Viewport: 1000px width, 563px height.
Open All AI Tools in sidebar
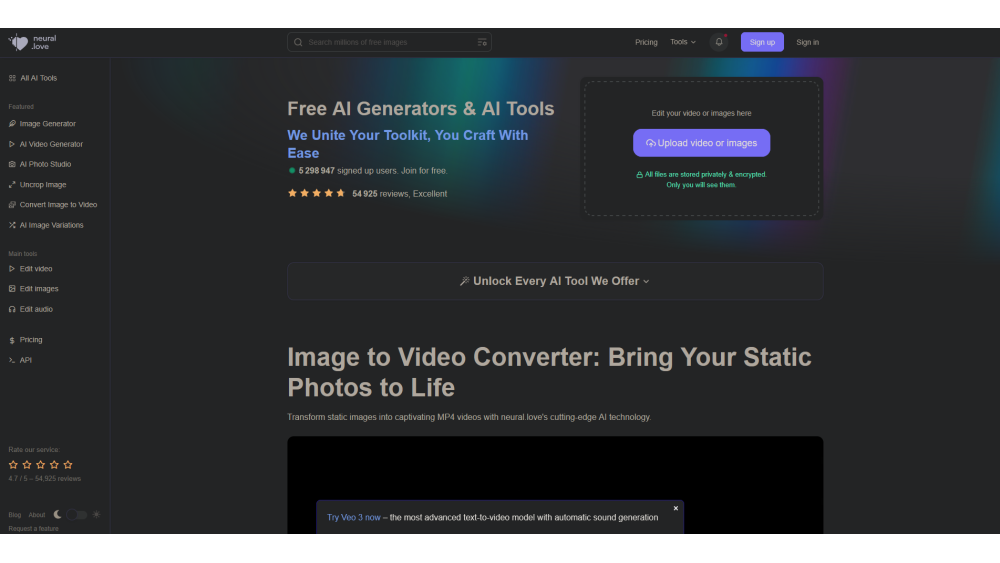38,78
